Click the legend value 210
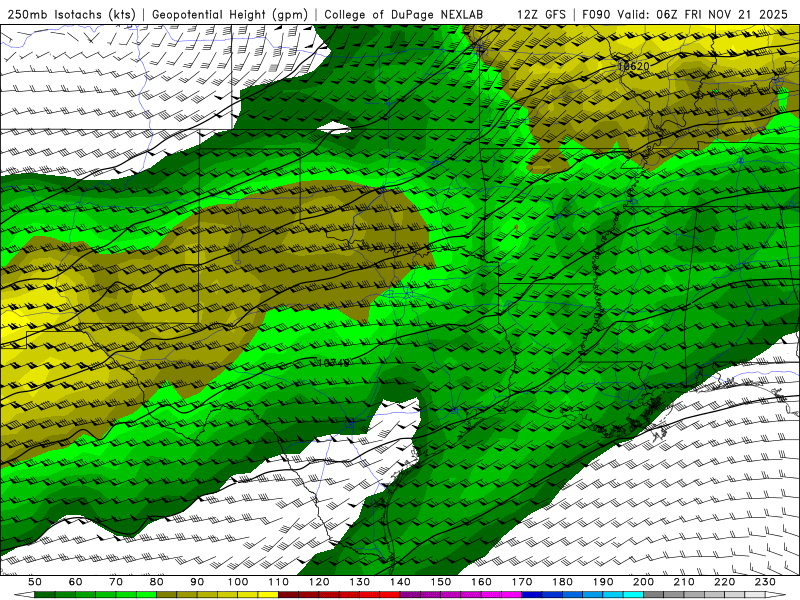Screen dimensions: 800x600 (684, 582)
